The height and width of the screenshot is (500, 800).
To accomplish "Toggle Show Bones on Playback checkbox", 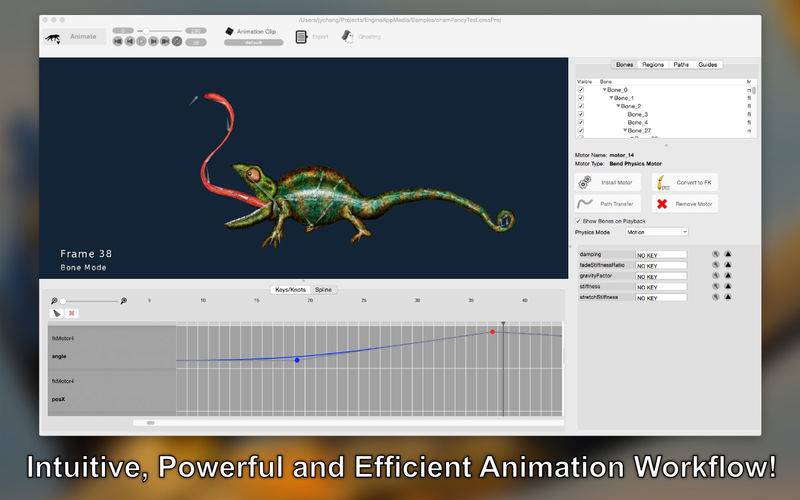I will 578,220.
